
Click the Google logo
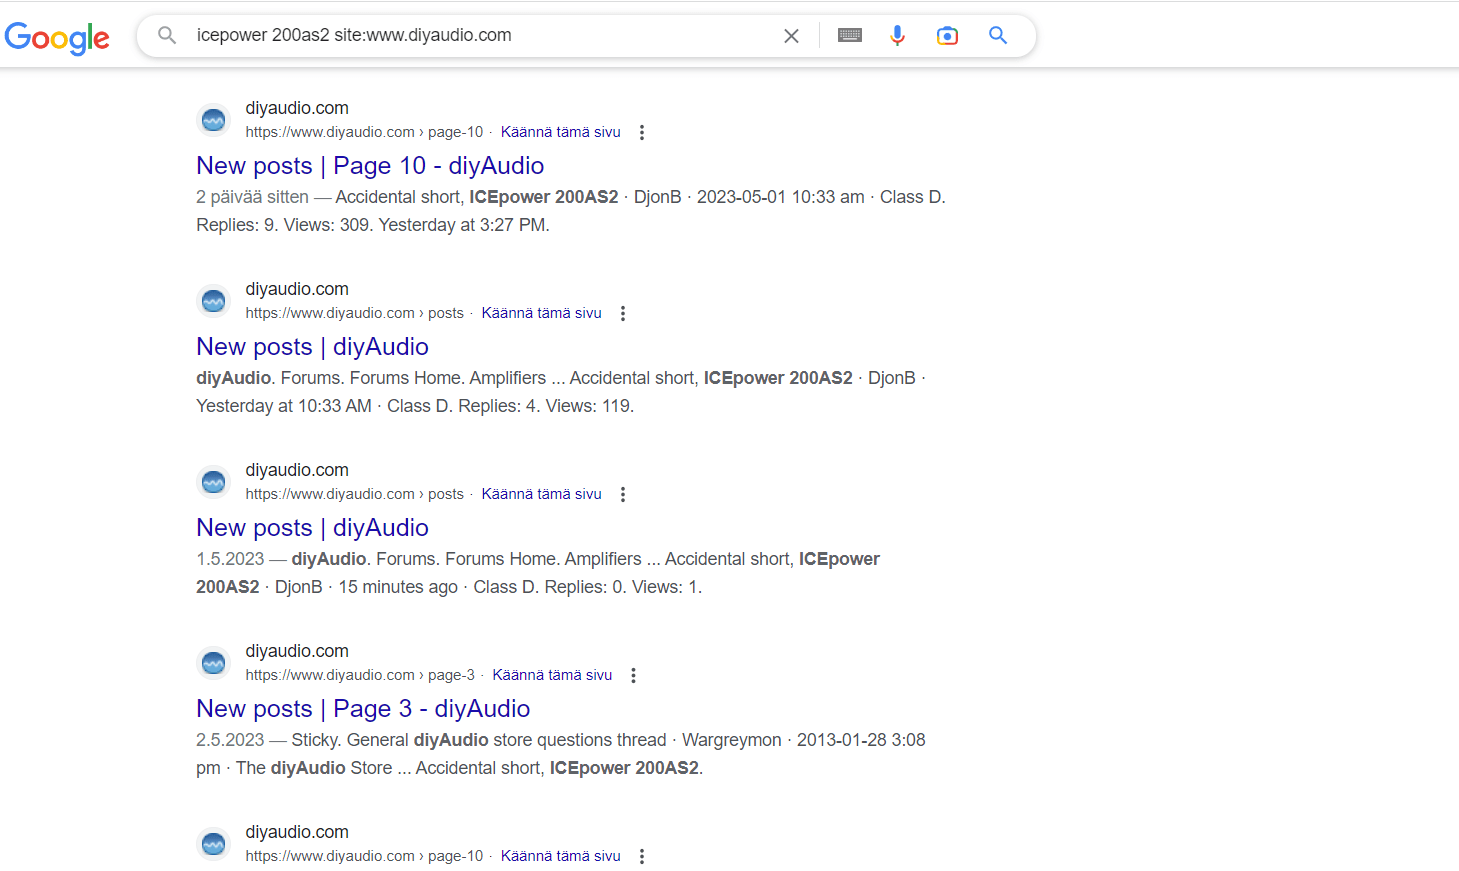57,38
